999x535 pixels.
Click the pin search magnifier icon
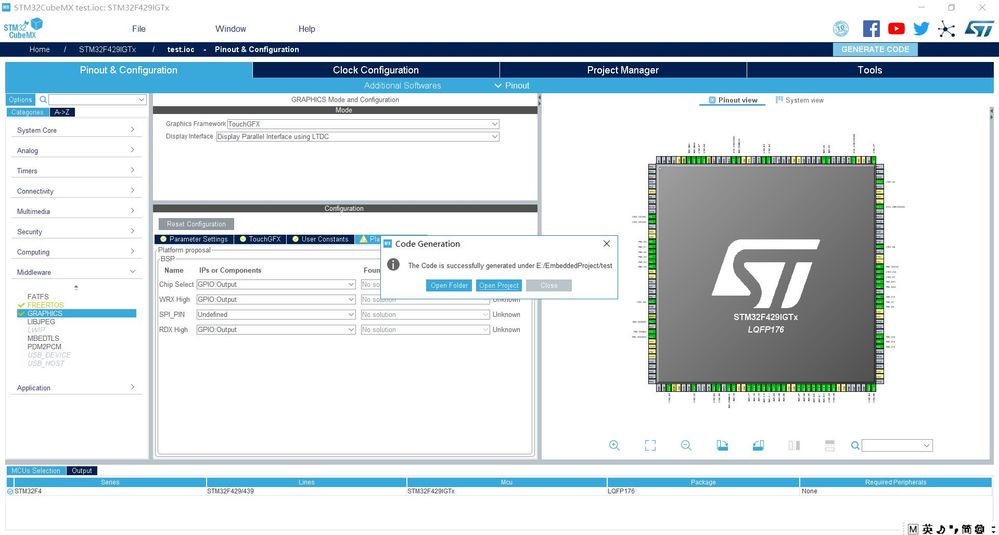click(x=856, y=445)
